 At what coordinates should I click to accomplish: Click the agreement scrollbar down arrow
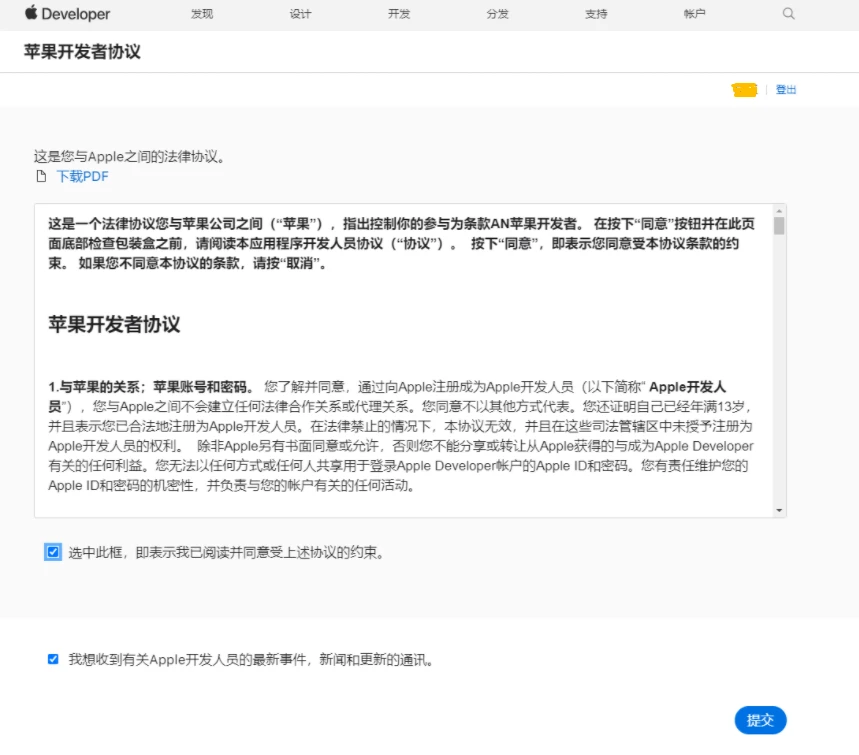(779, 510)
